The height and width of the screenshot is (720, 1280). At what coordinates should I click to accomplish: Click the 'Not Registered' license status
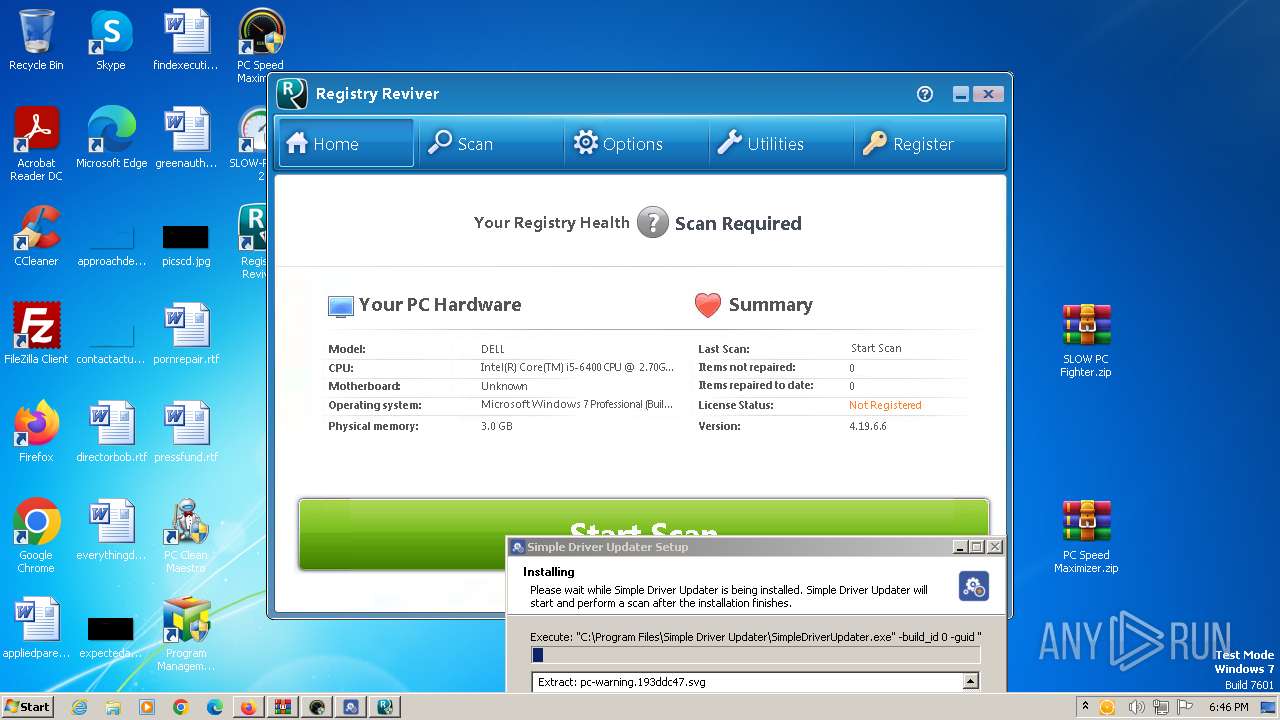tap(885, 405)
